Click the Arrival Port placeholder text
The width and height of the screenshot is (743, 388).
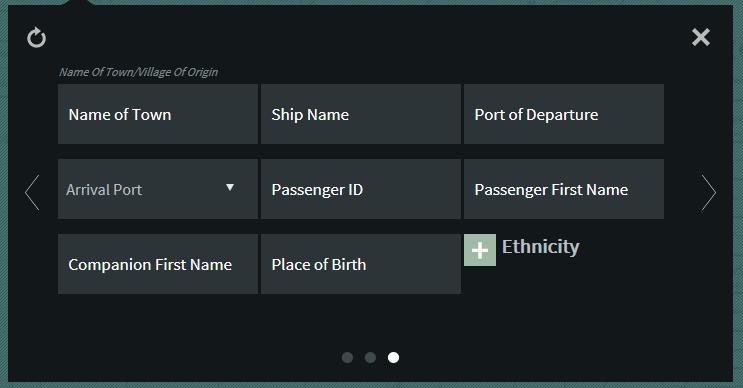point(104,190)
